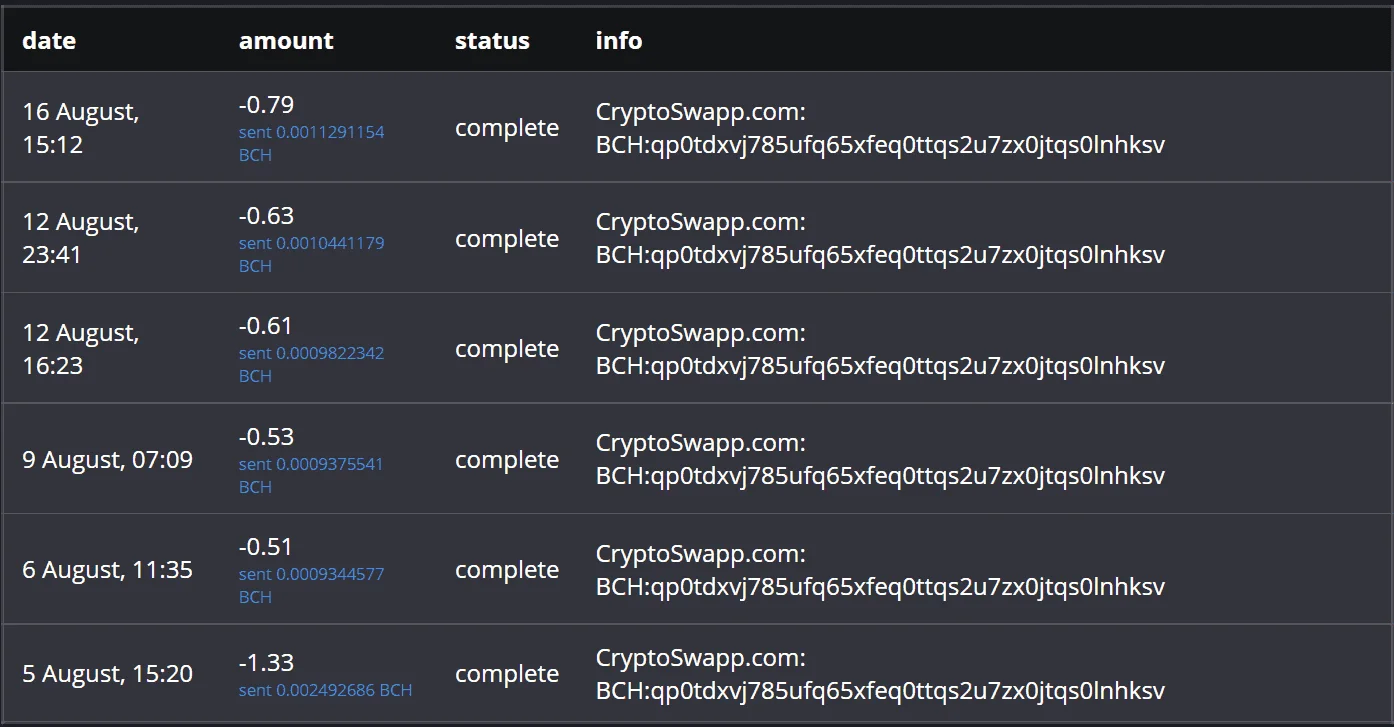
Task: Select the date 12 August, 16:23
Action: click(81, 349)
